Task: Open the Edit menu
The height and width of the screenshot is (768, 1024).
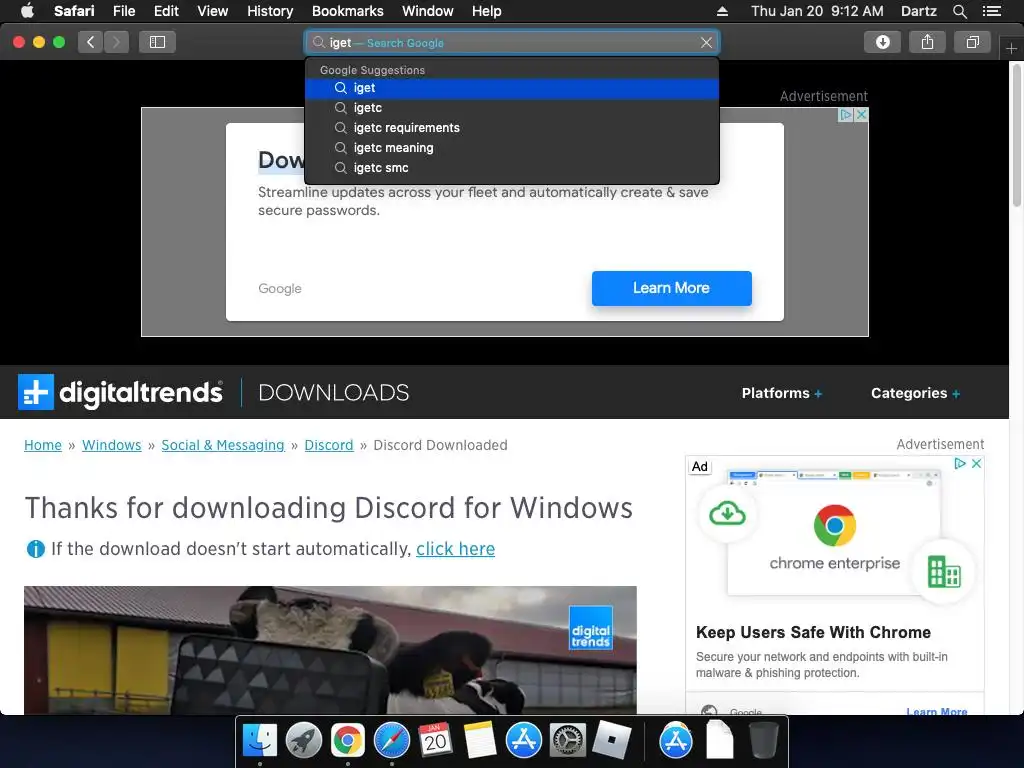Action: [x=166, y=11]
